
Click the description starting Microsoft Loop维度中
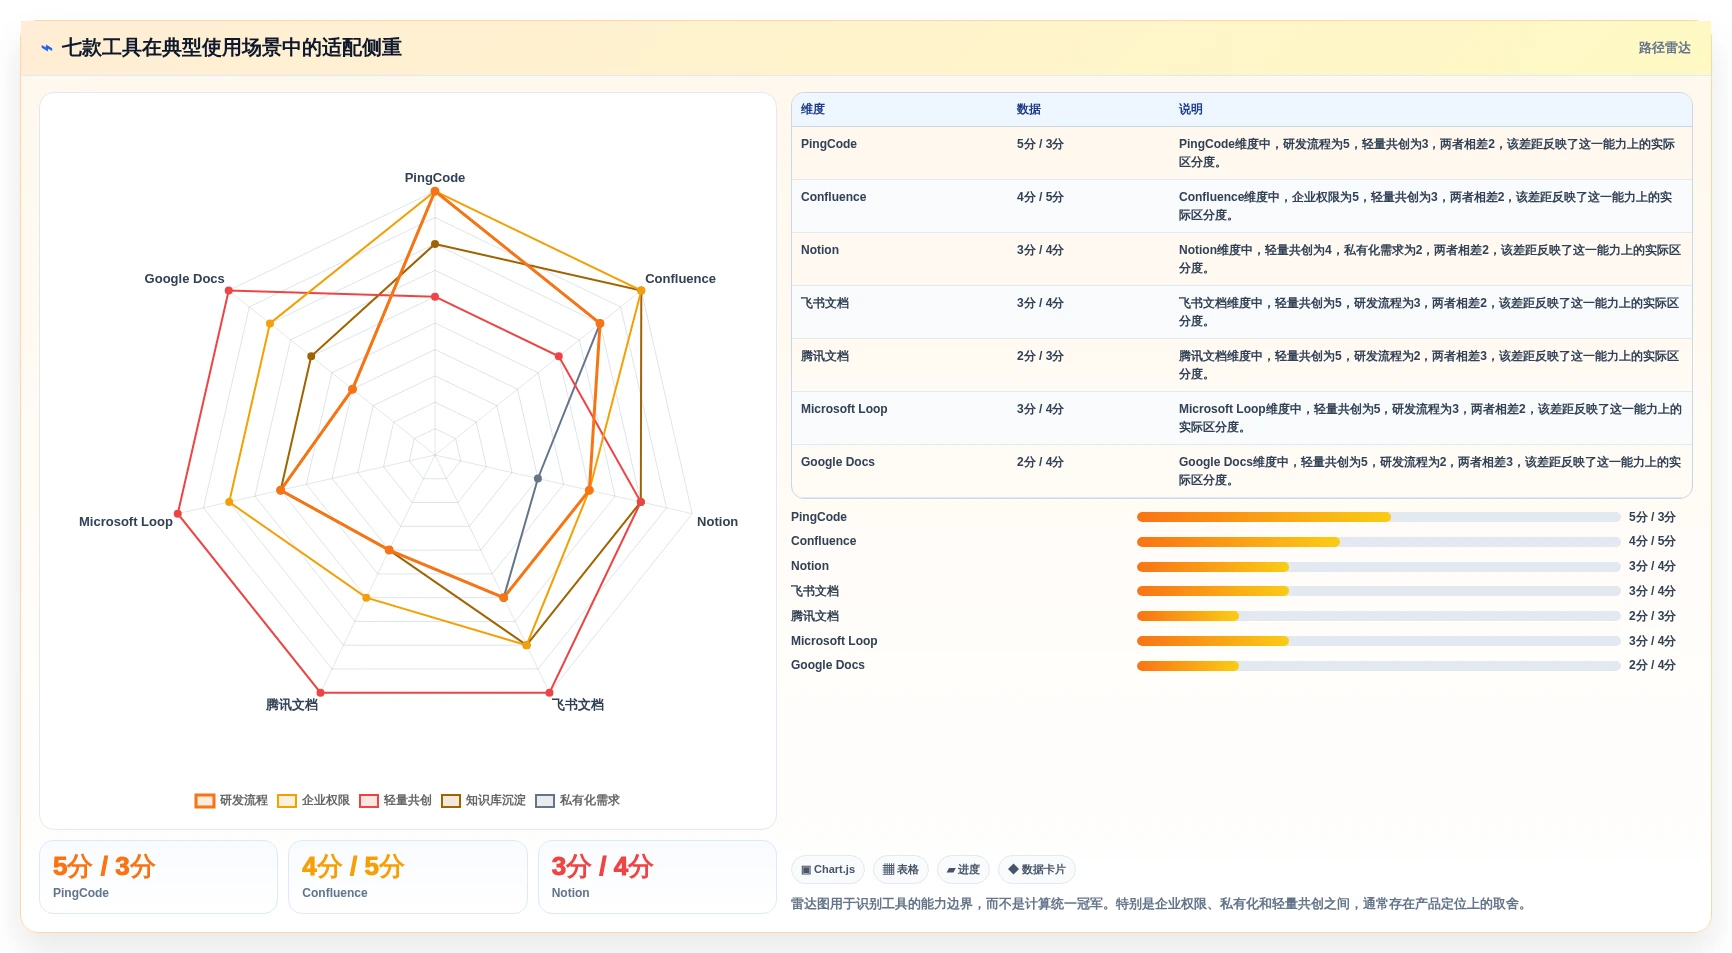tap(1430, 418)
